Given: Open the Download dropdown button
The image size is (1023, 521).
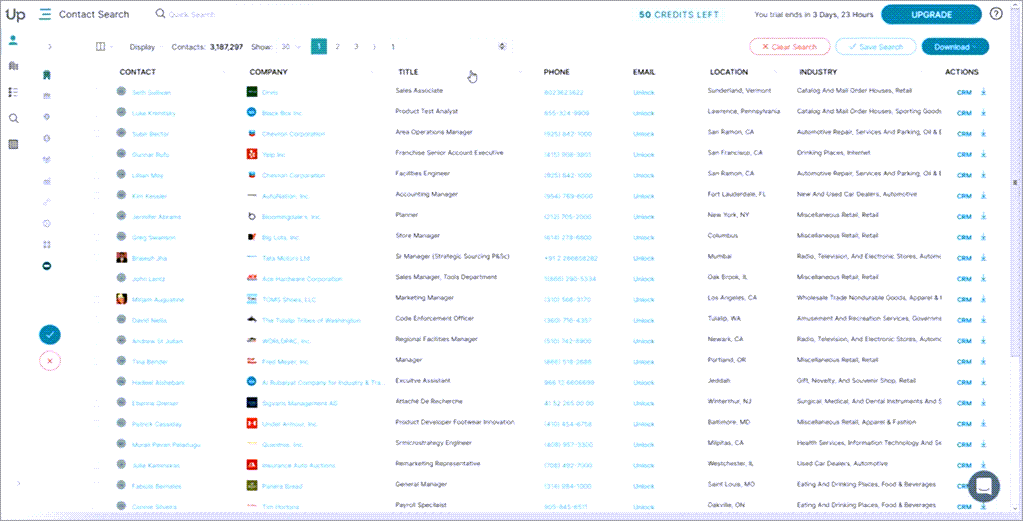Looking at the screenshot, I should (x=954, y=47).
